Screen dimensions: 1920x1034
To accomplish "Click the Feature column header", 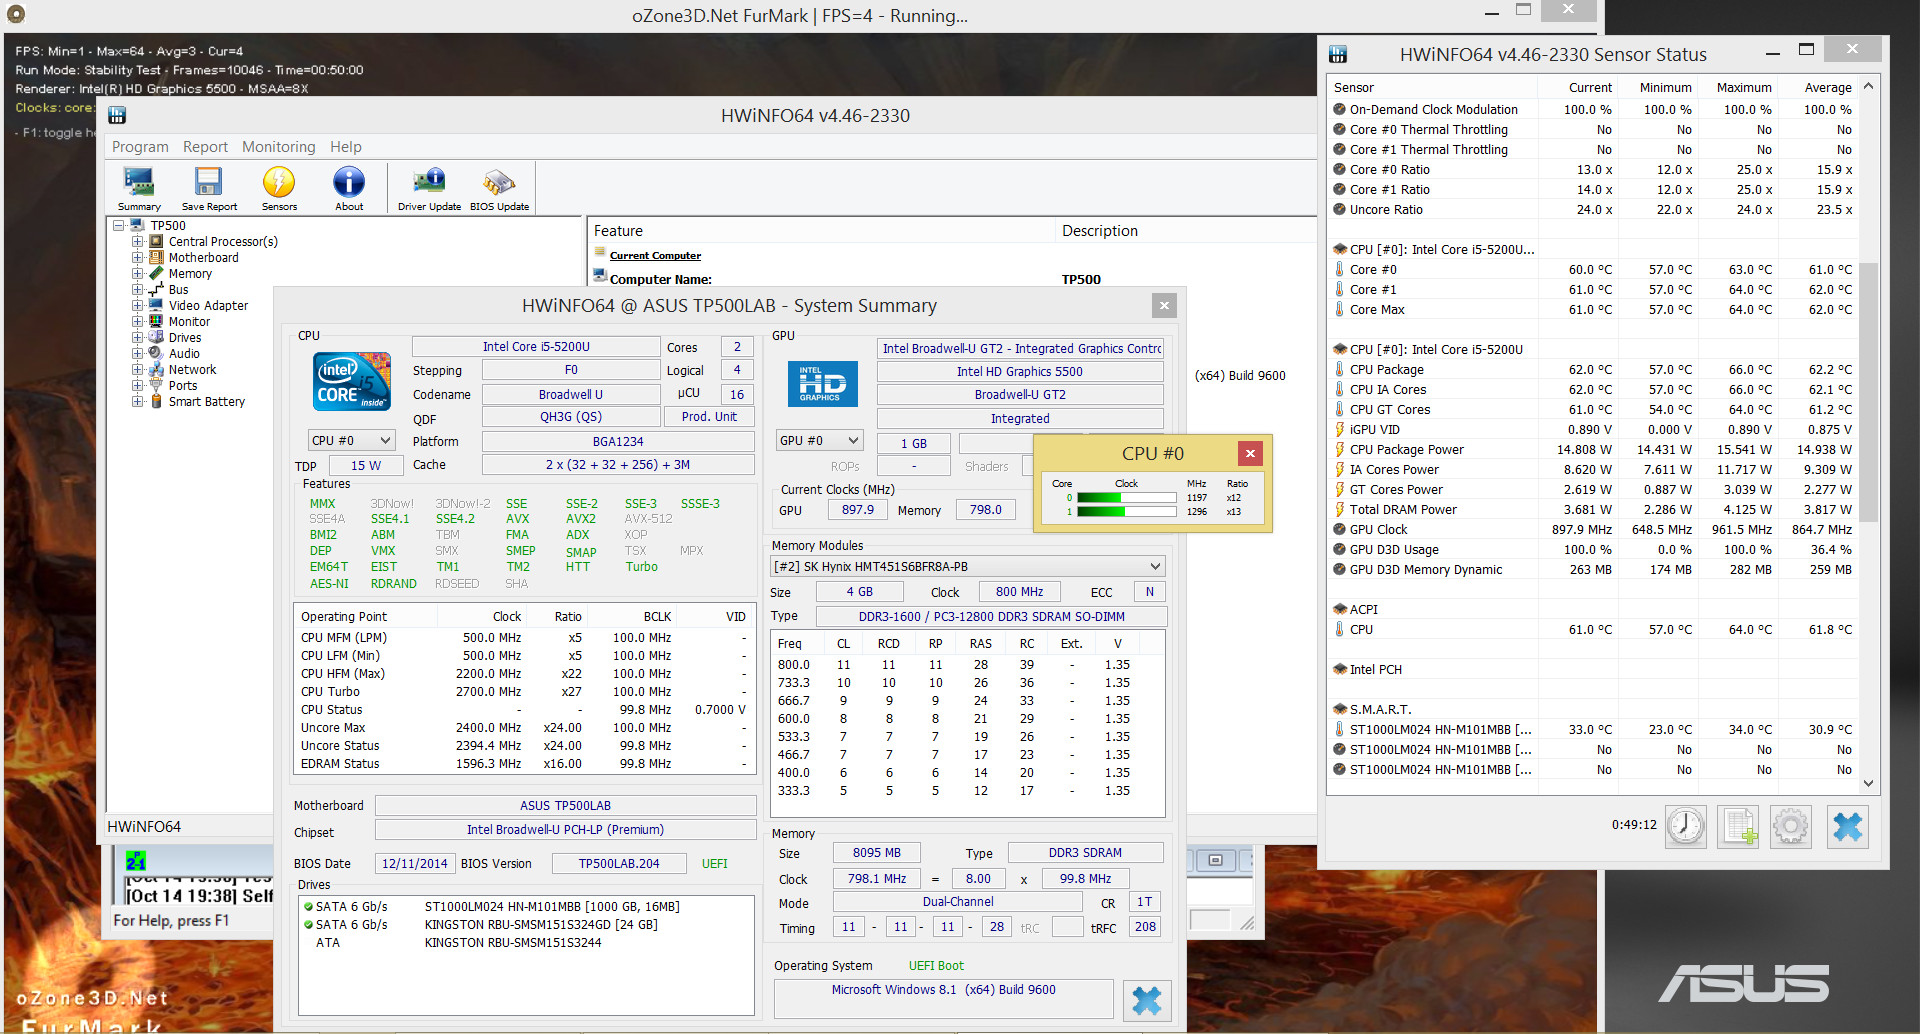I will (x=822, y=231).
